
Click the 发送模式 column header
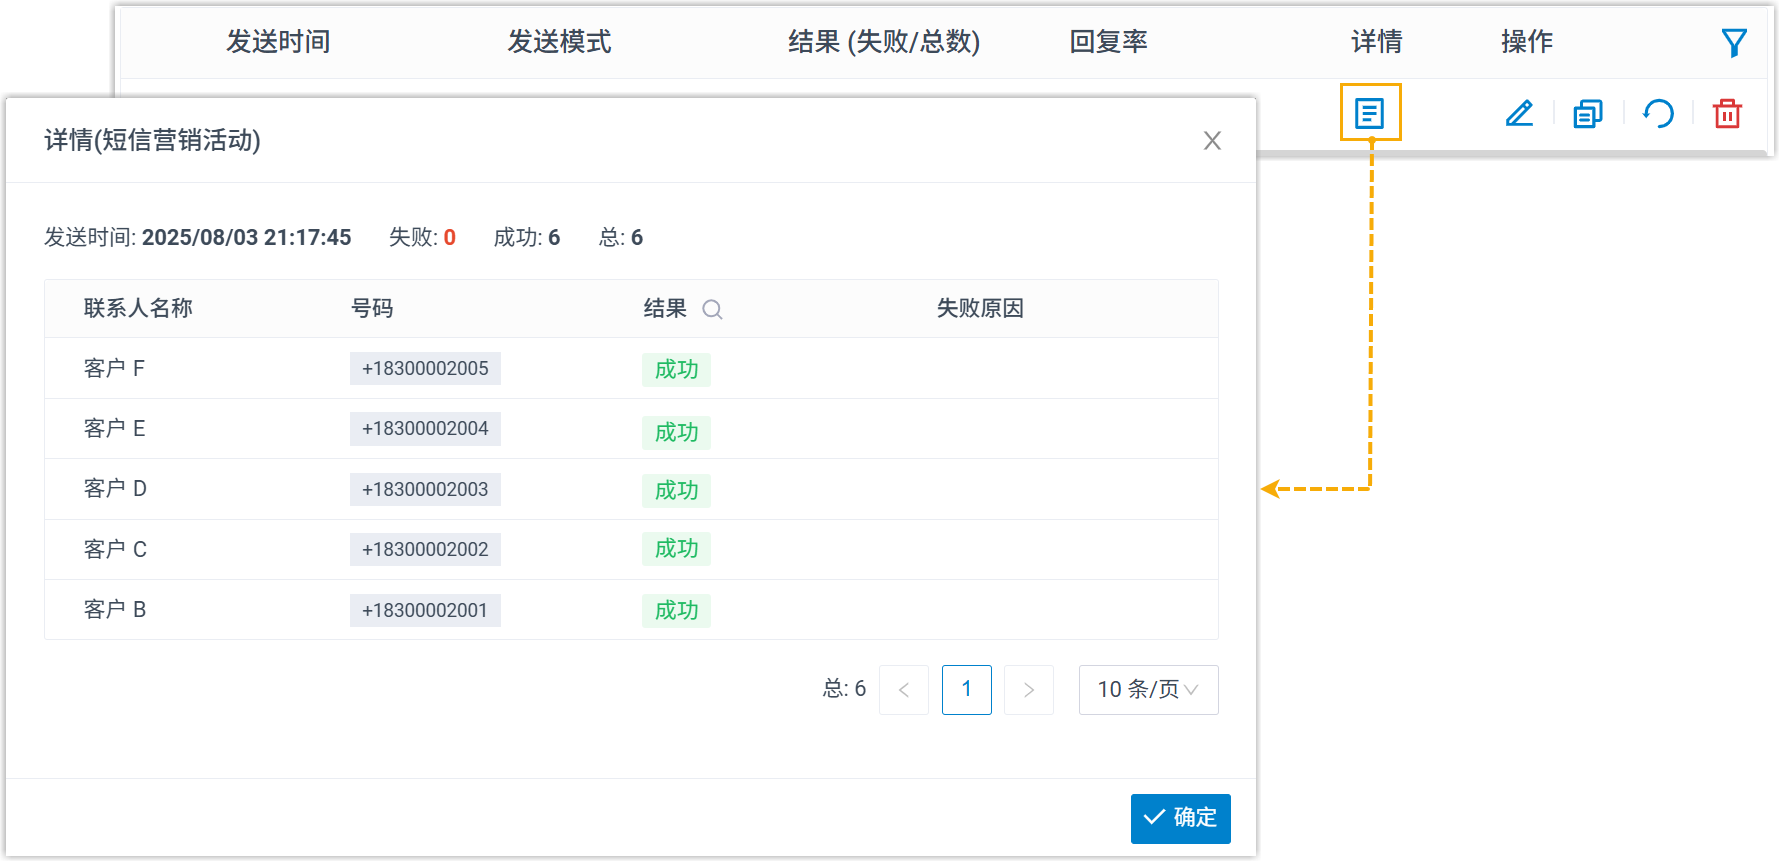point(559,42)
